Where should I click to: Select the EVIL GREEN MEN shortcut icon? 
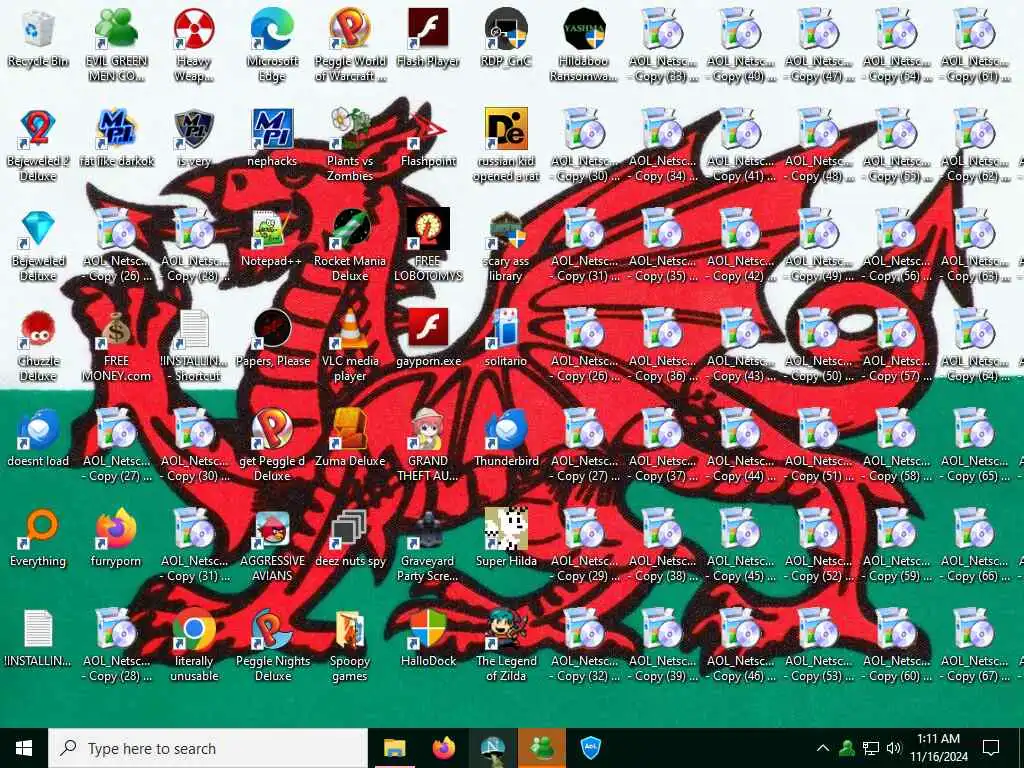(116, 30)
